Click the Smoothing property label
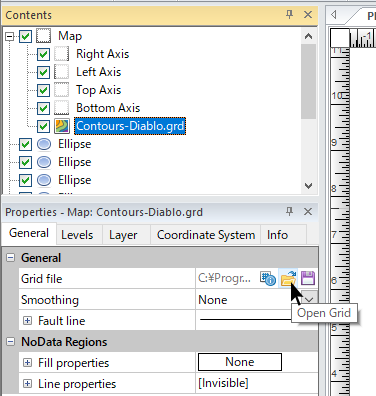The image size is (376, 396). point(50,300)
